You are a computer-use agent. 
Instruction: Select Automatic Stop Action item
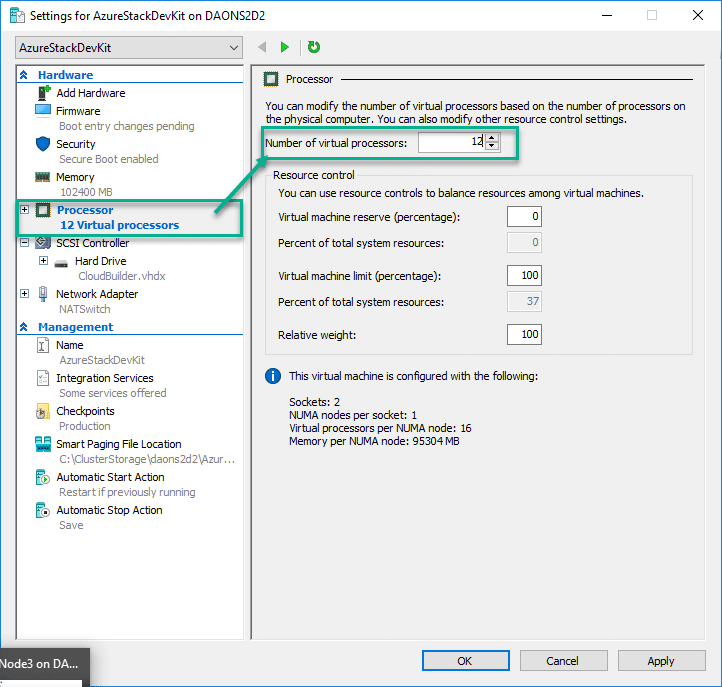(109, 510)
